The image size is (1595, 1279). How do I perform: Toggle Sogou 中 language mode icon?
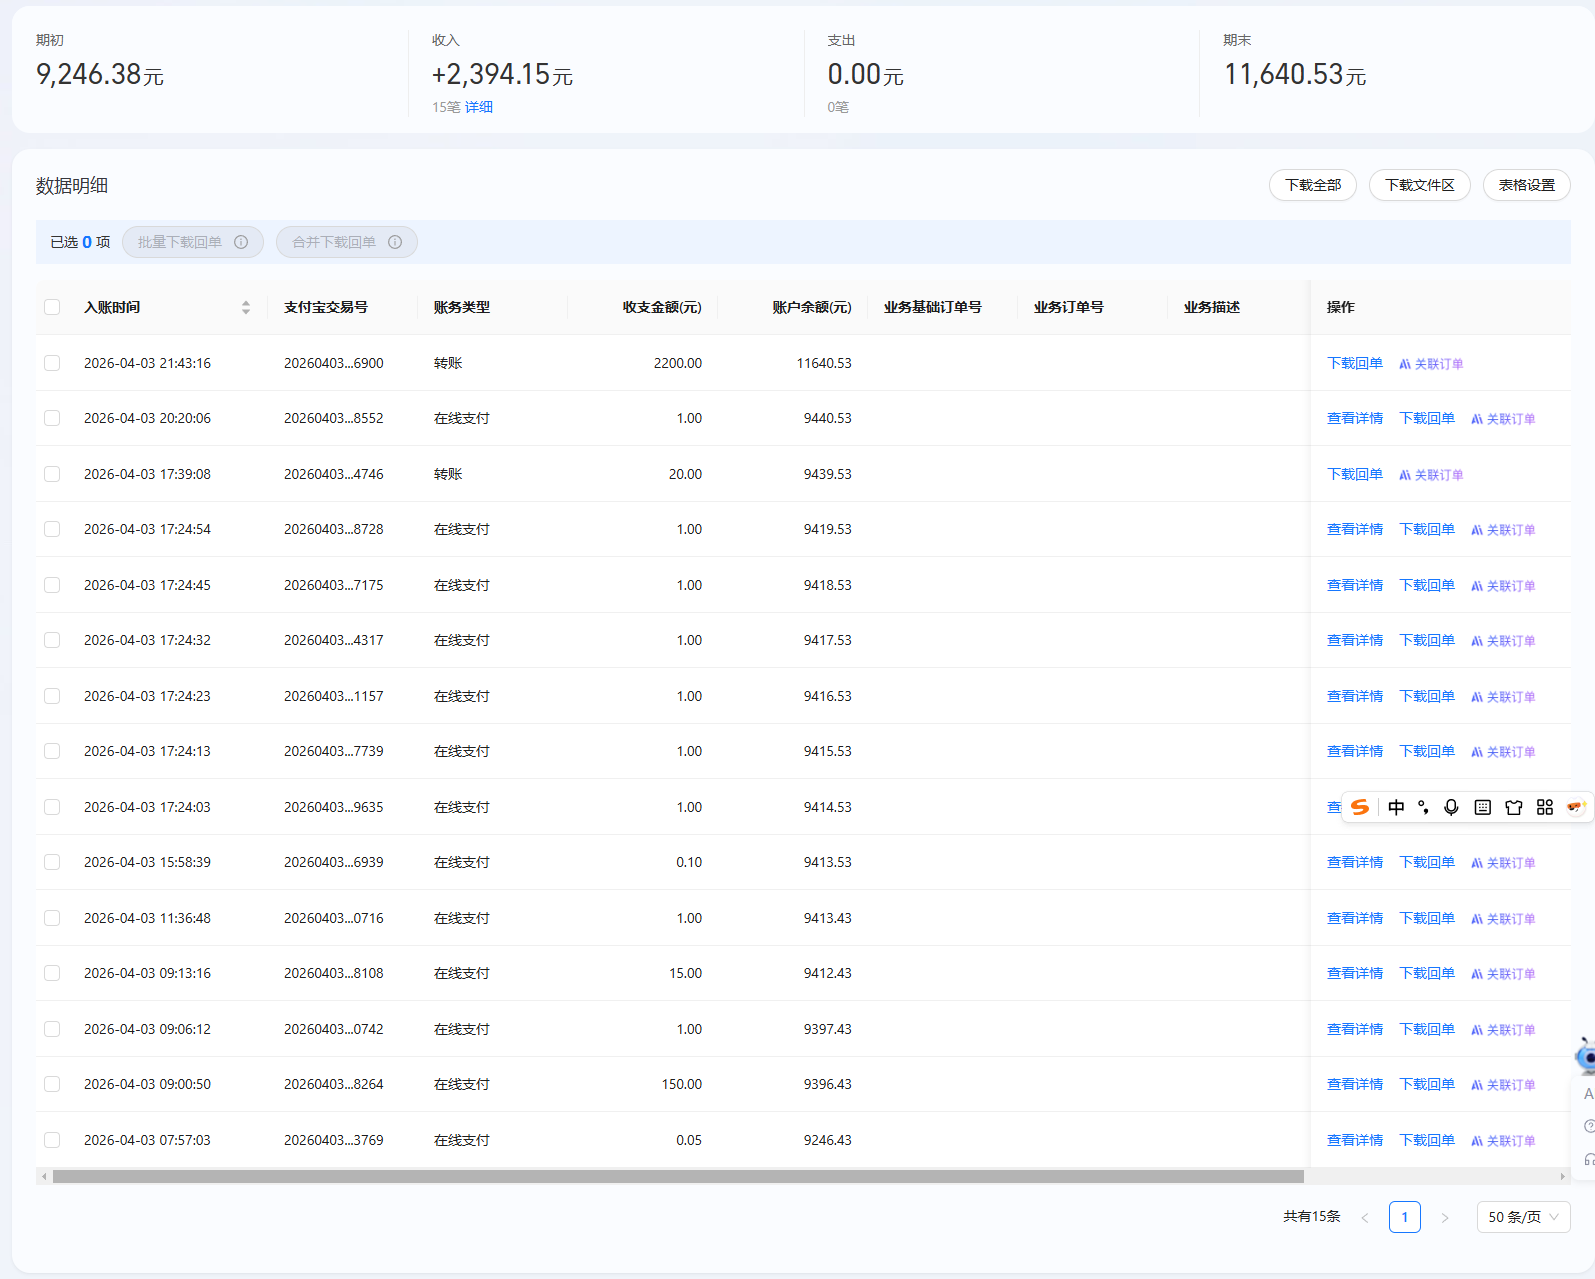(x=1396, y=807)
